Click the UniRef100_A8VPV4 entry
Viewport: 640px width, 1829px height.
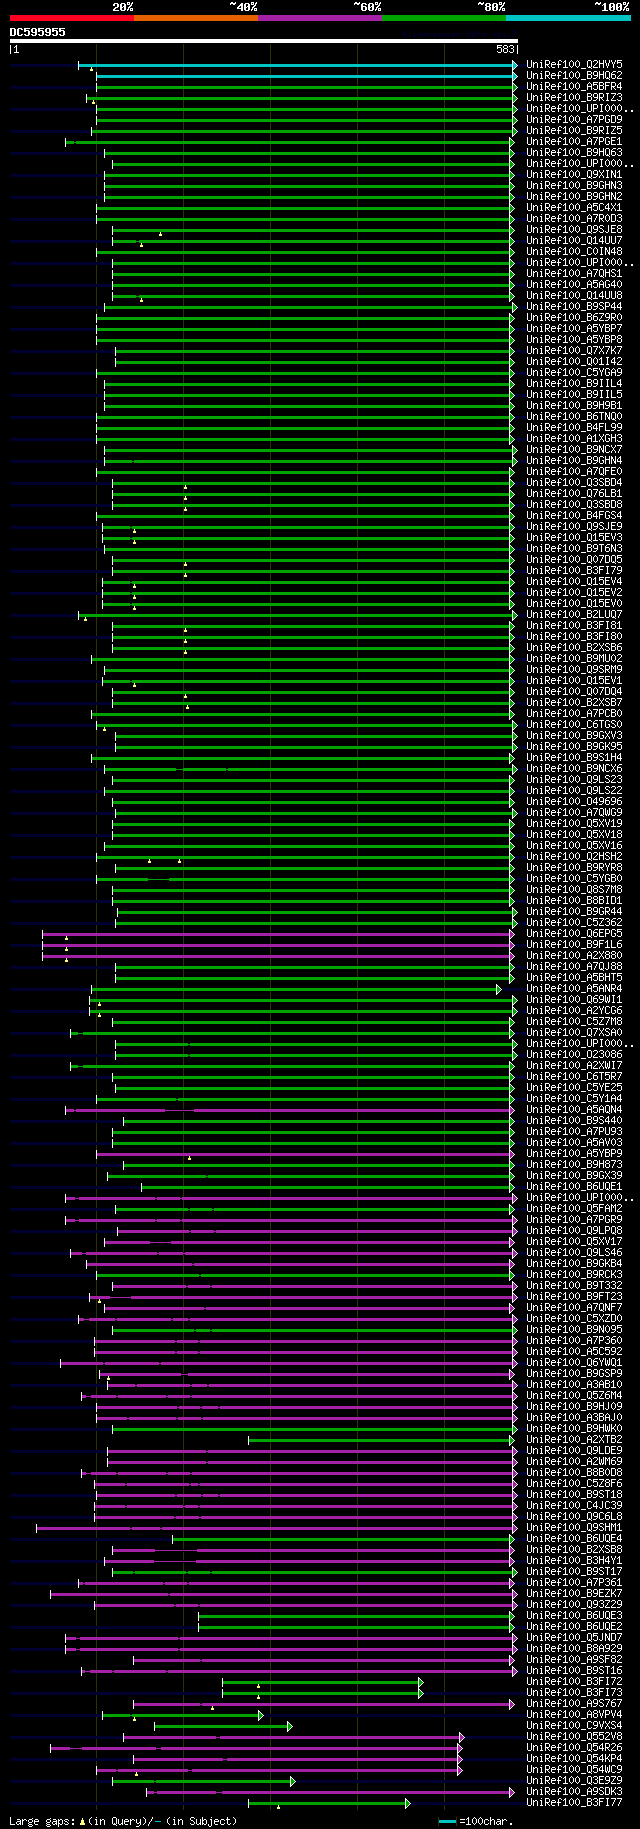coord(574,1715)
